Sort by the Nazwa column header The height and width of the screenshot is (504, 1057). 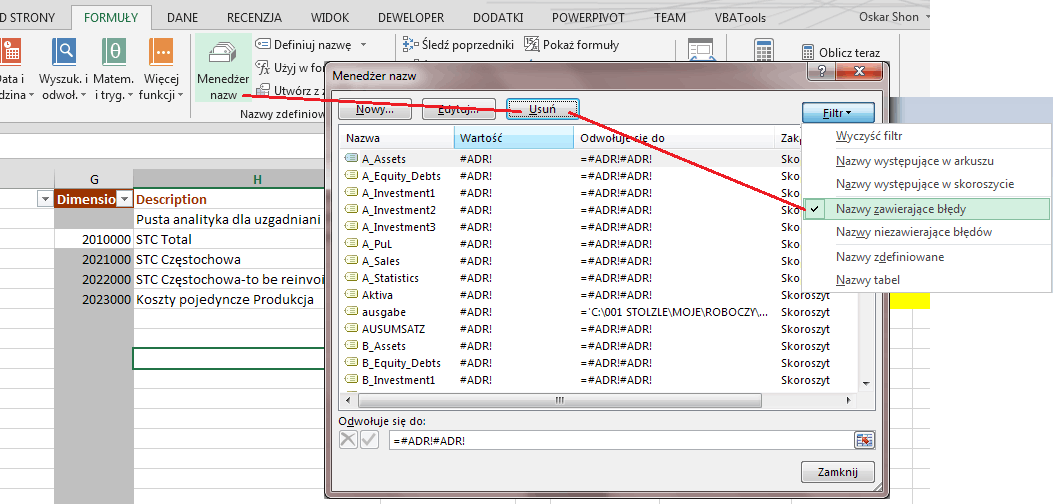coord(397,138)
